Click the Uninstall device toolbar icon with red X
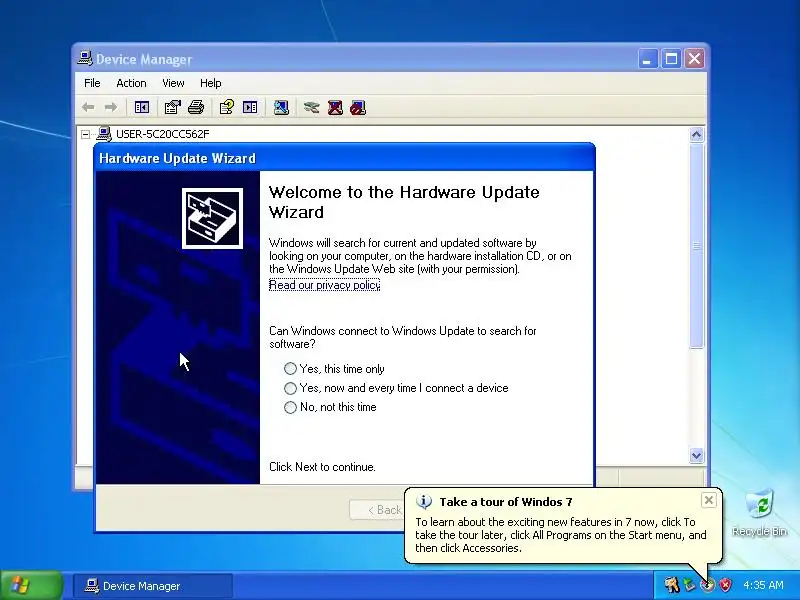 click(335, 108)
